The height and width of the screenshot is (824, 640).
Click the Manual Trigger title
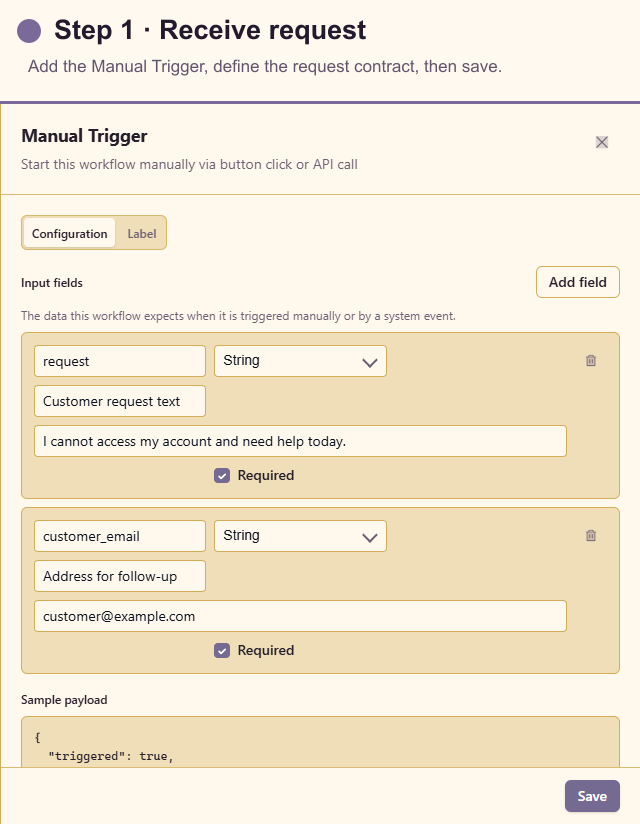84,136
